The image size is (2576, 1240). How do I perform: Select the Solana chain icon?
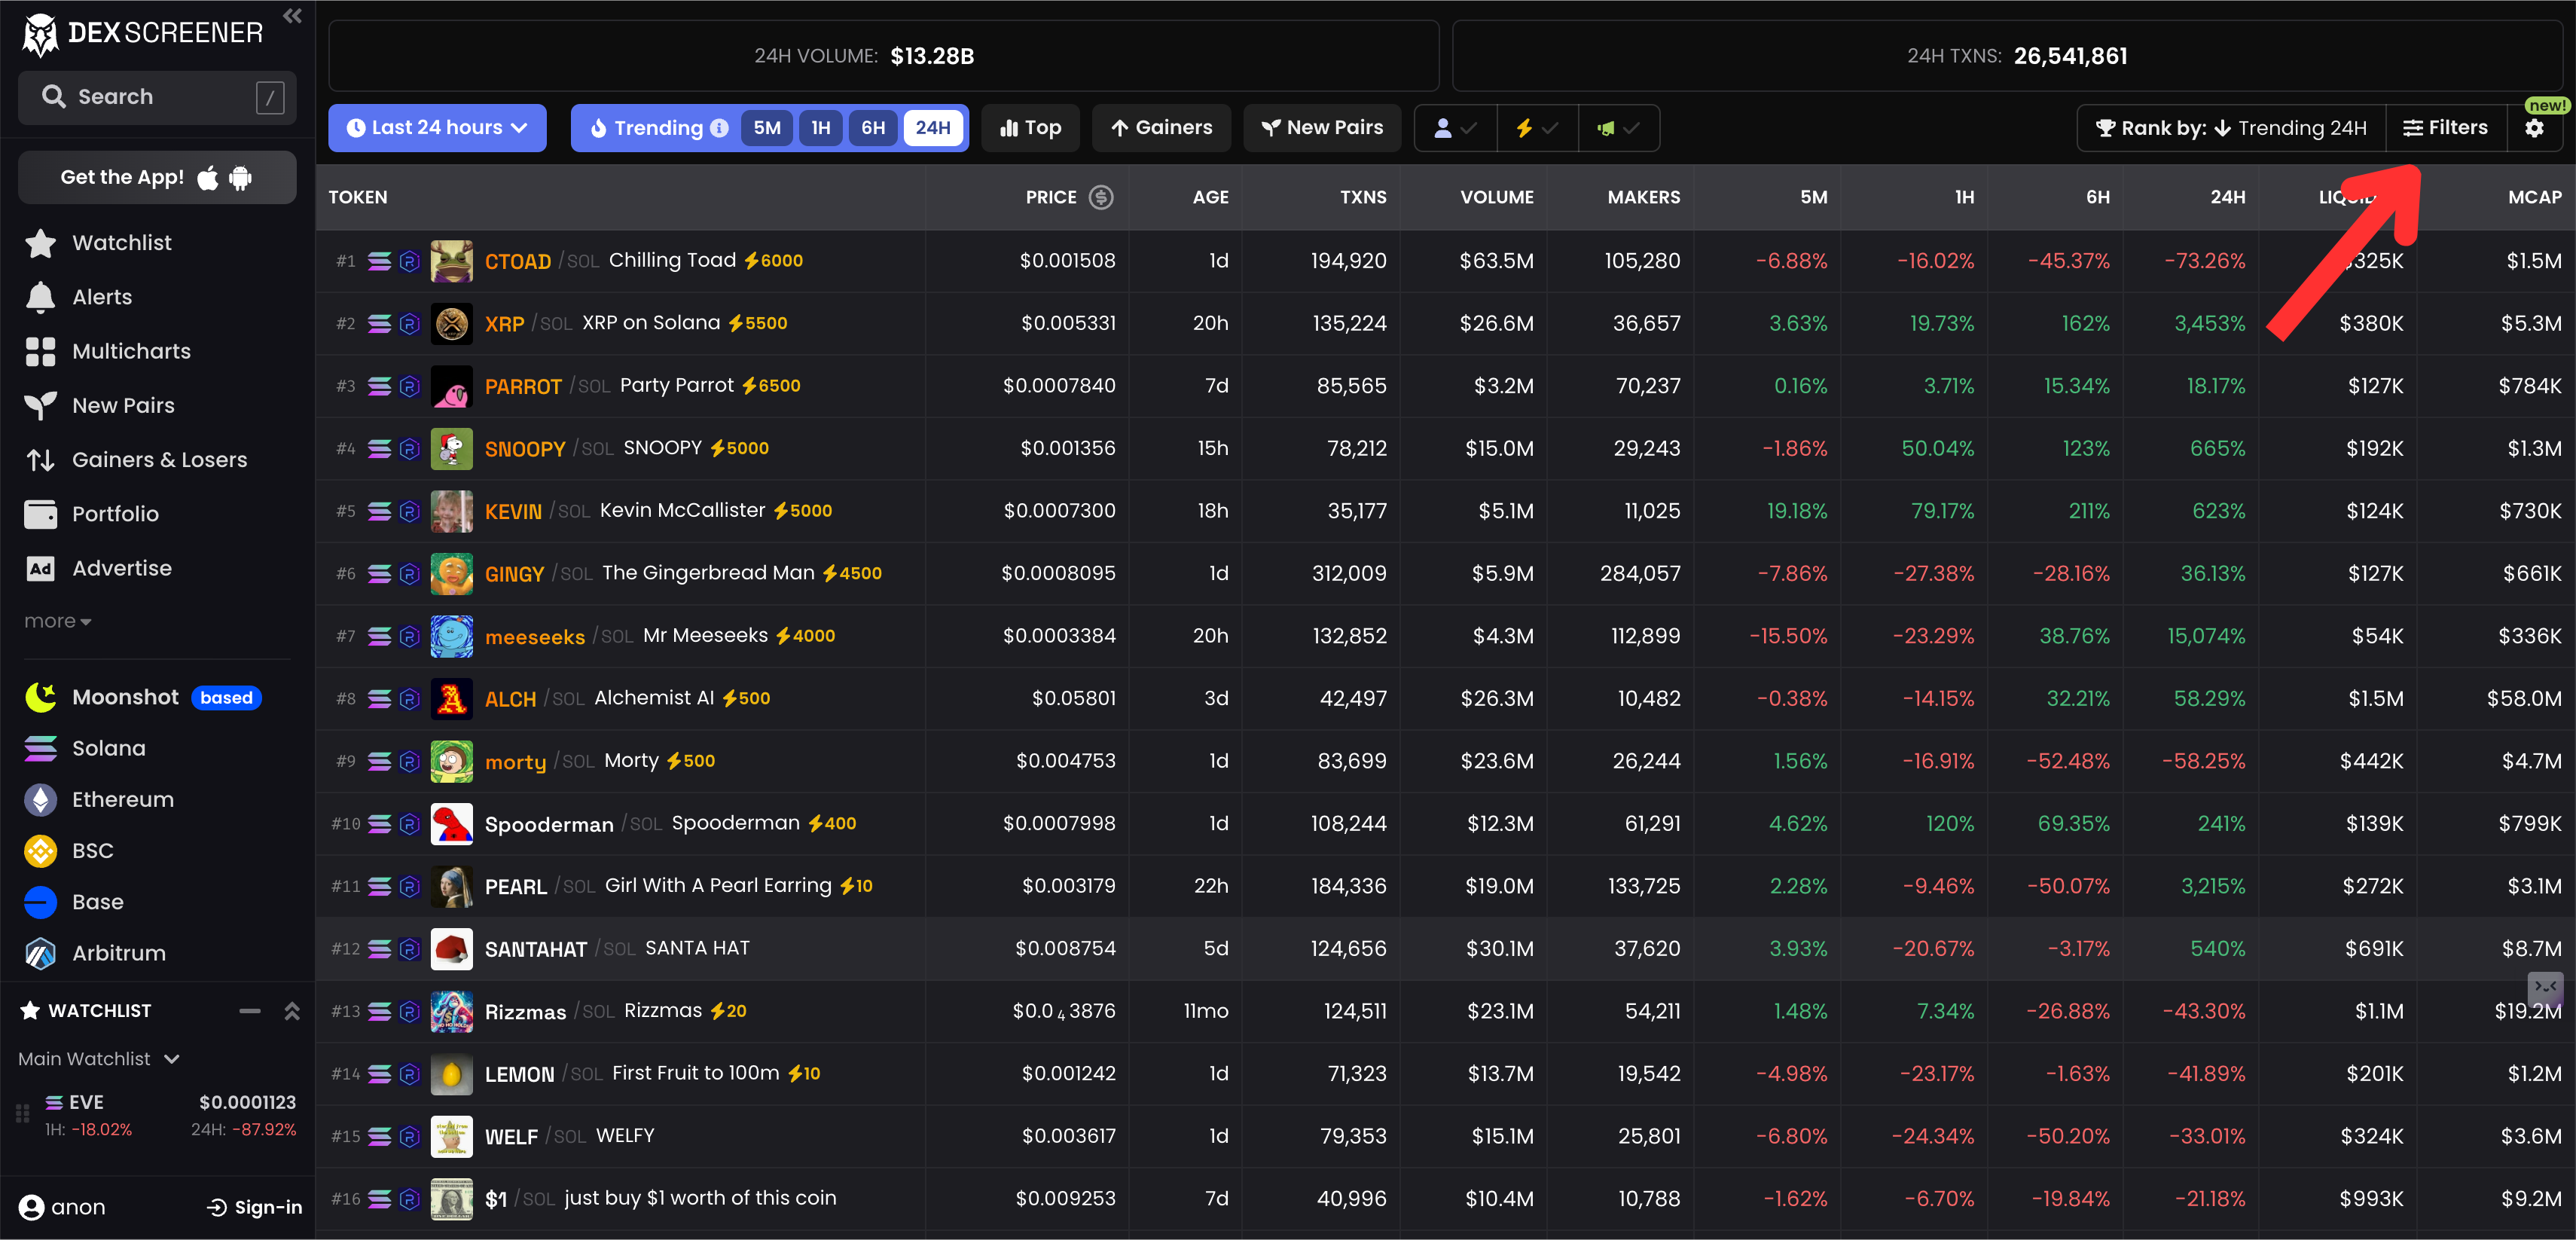click(40, 748)
